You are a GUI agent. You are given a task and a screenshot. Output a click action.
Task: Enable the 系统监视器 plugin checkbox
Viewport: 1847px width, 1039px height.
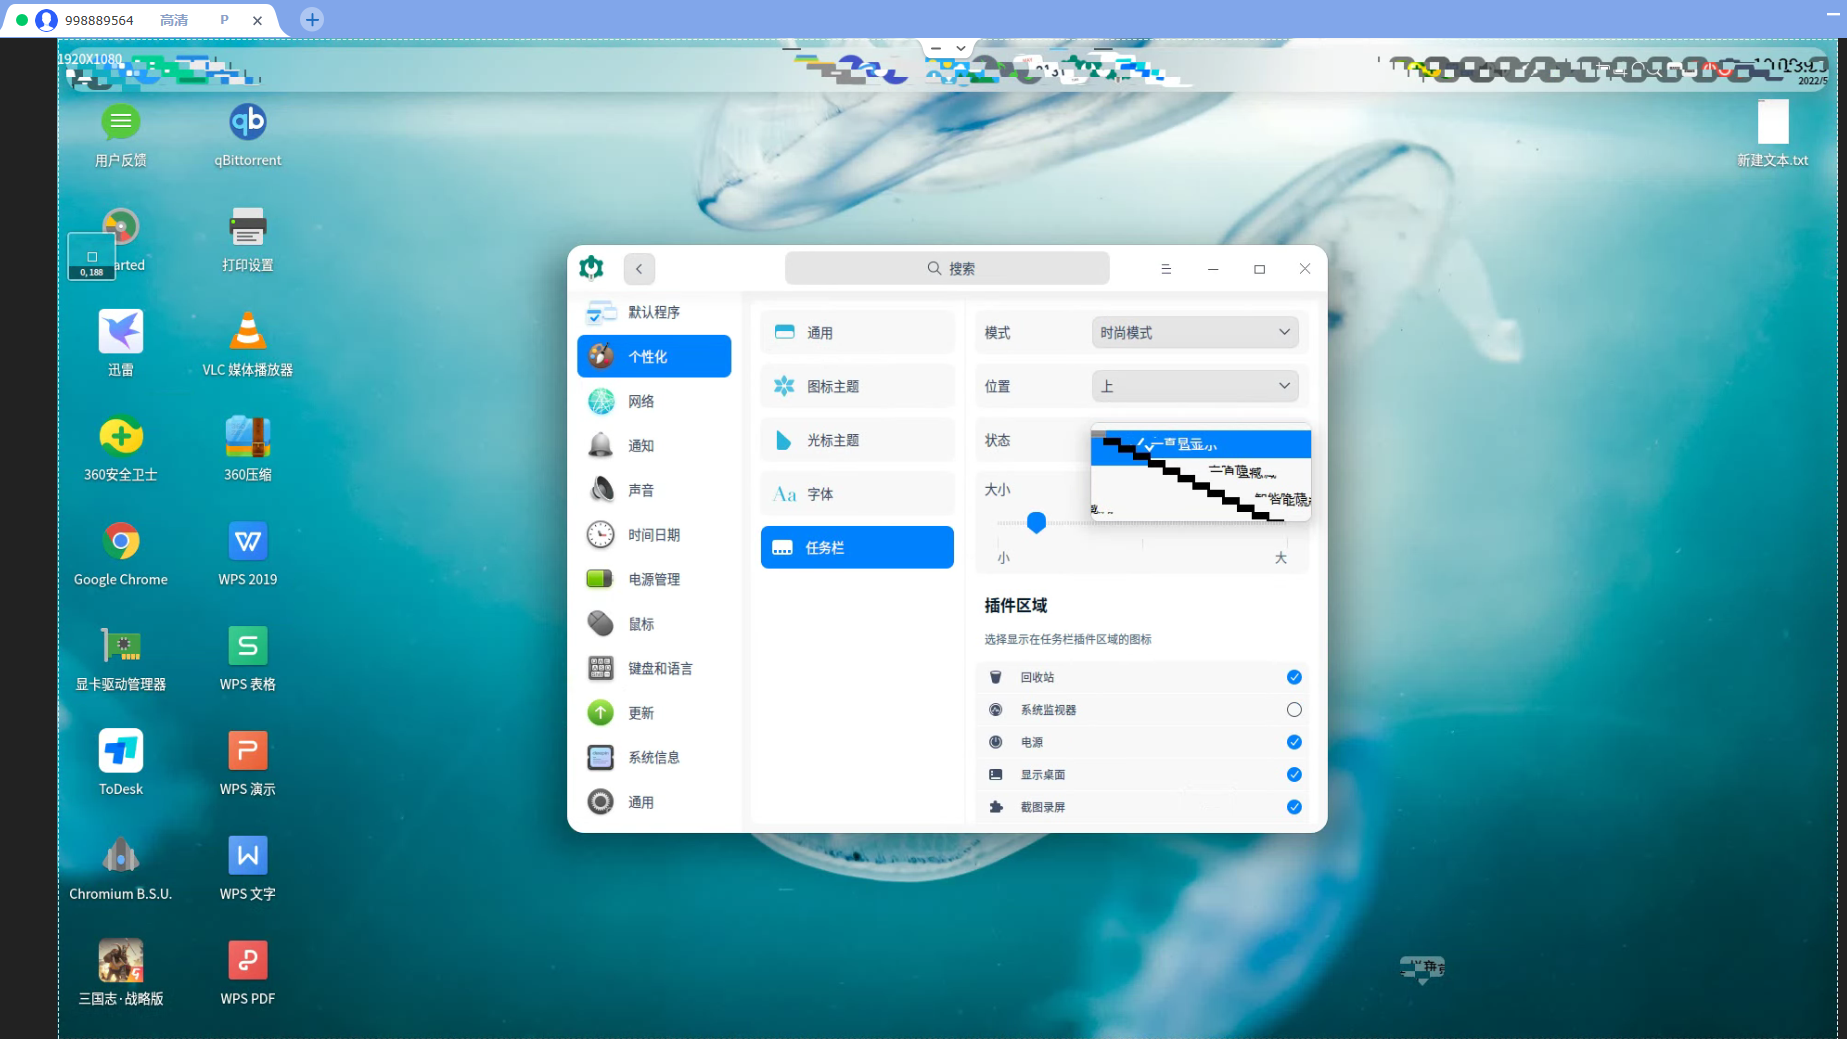pos(1294,710)
